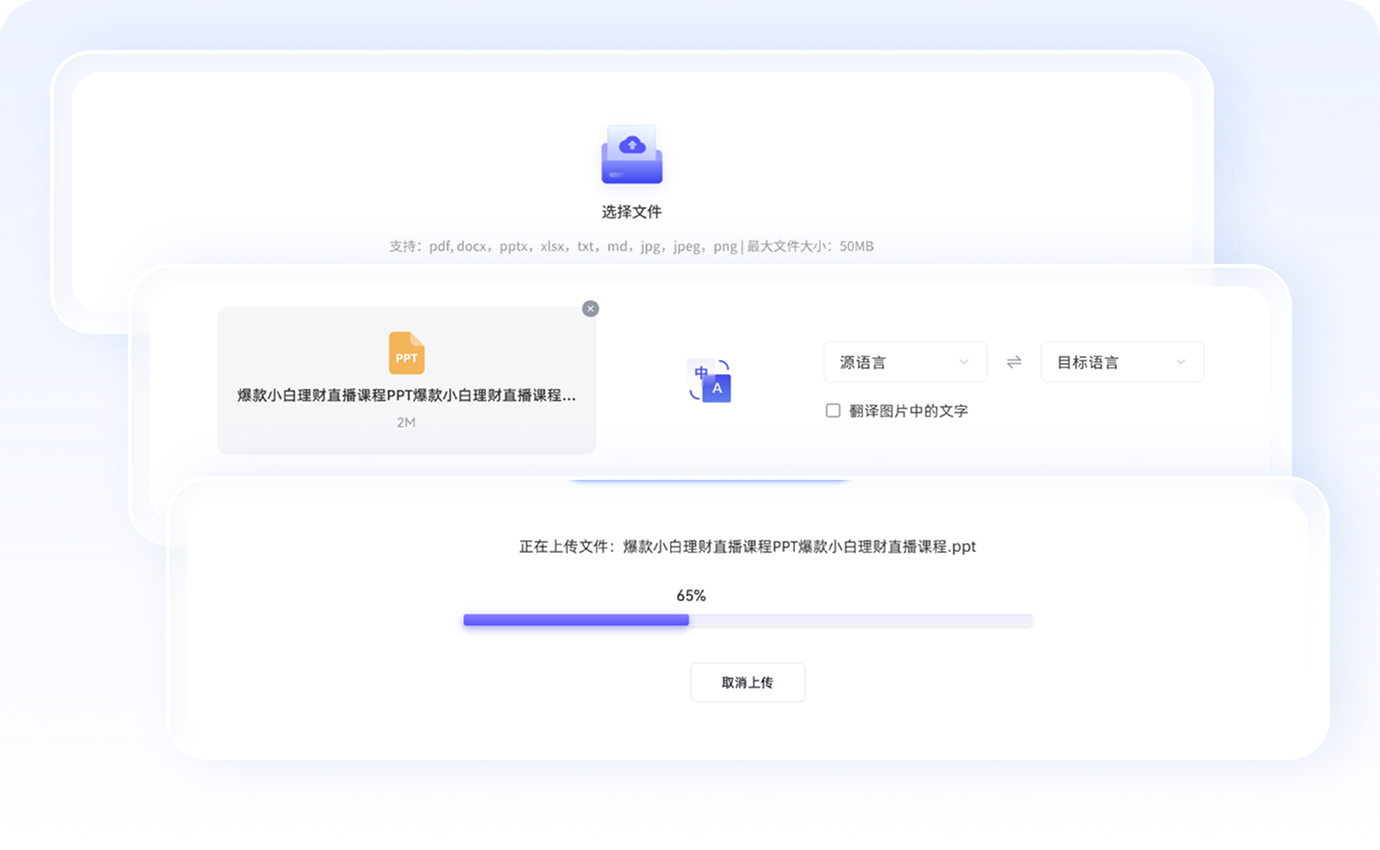
Task: Click the unfilled part of the progress bar
Action: (x=860, y=620)
